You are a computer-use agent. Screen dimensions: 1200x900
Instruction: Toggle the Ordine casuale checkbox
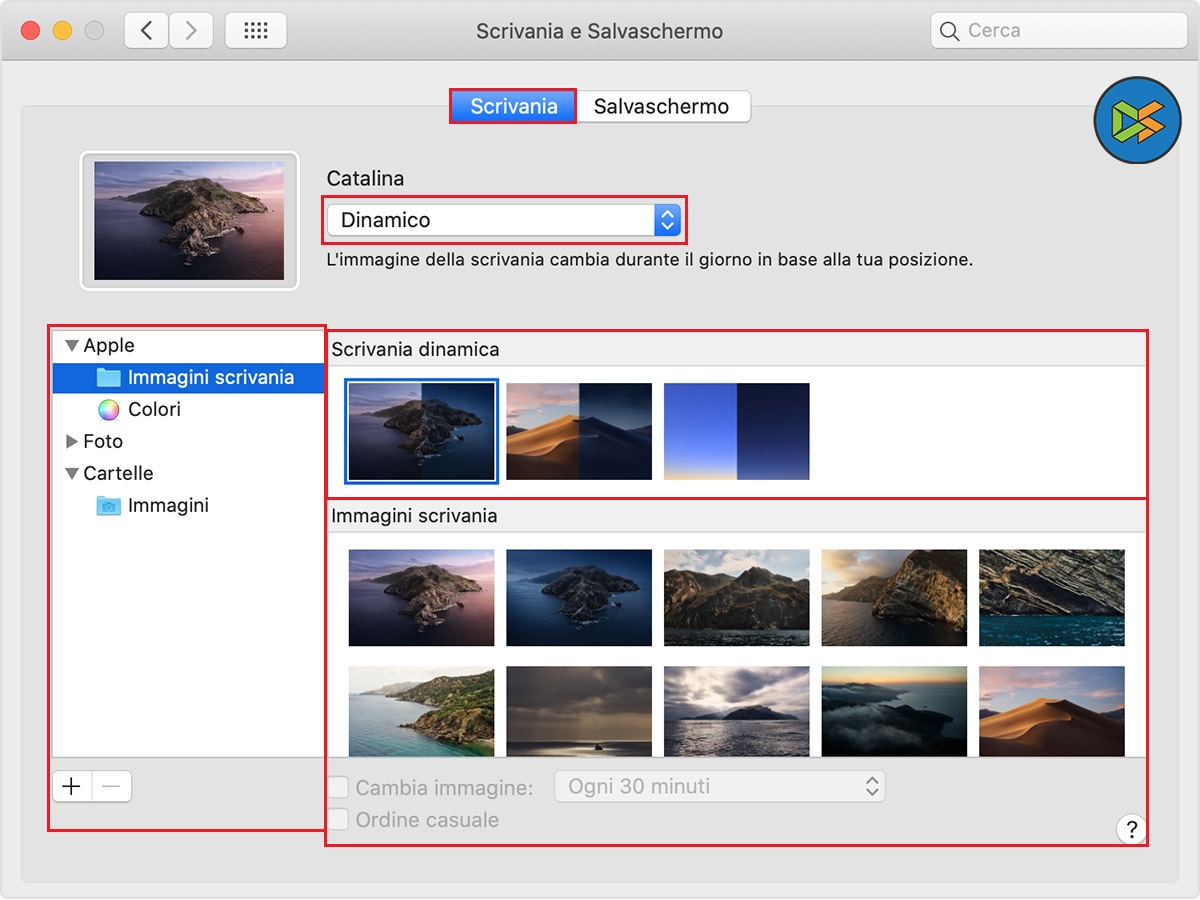click(339, 820)
